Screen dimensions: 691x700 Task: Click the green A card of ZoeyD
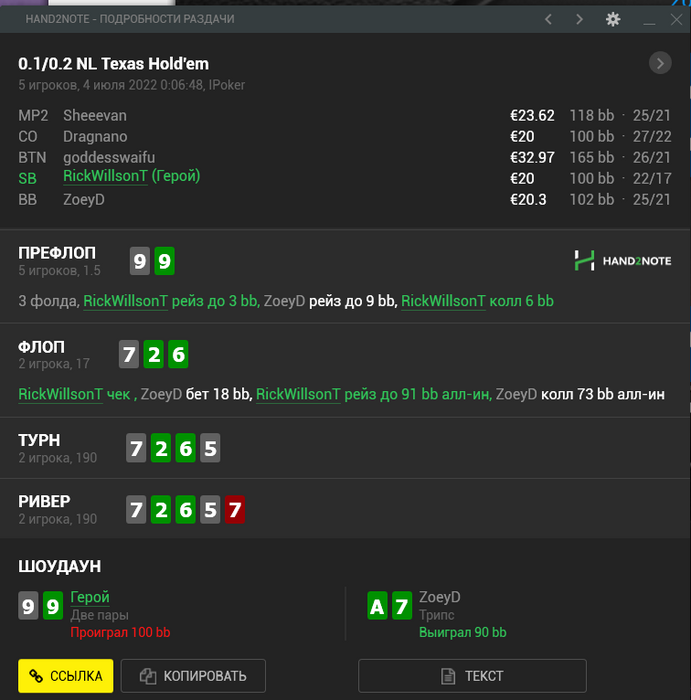point(377,606)
